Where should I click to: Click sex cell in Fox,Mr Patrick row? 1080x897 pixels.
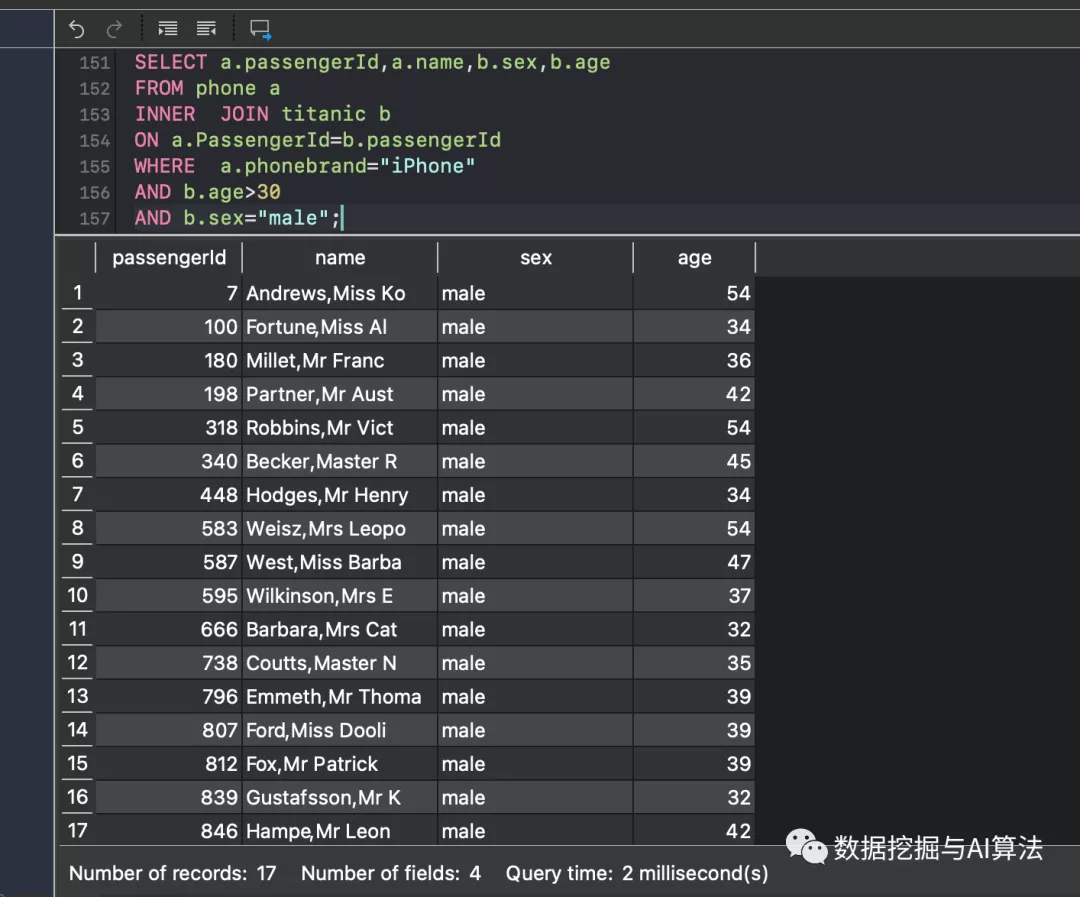tap(535, 764)
